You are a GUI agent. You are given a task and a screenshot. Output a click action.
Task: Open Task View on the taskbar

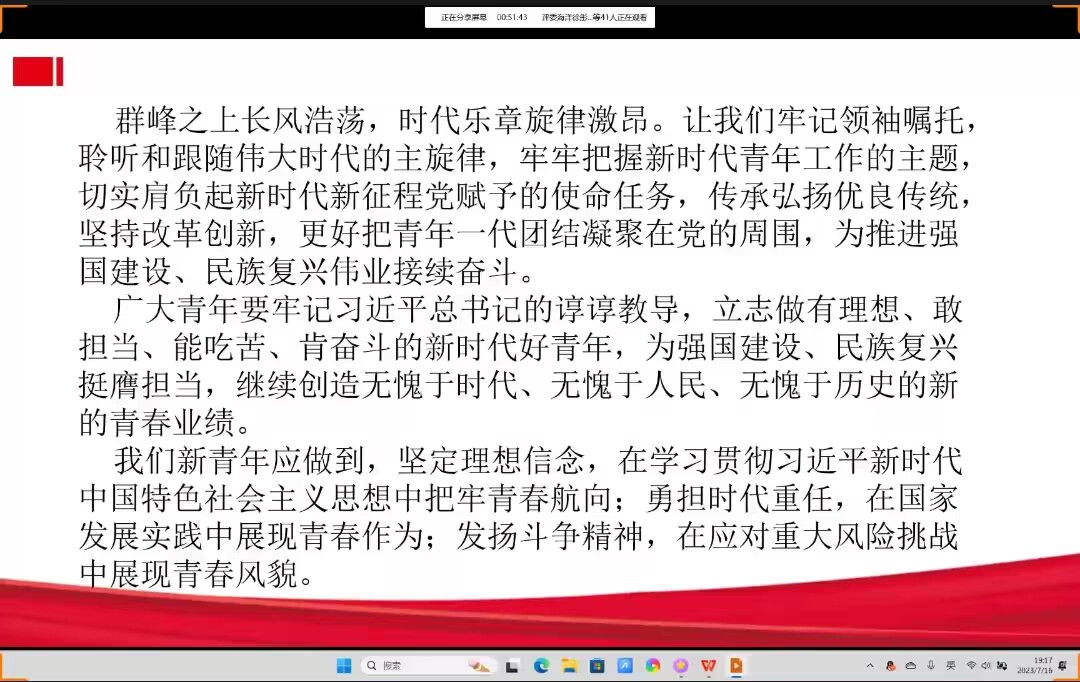point(513,665)
